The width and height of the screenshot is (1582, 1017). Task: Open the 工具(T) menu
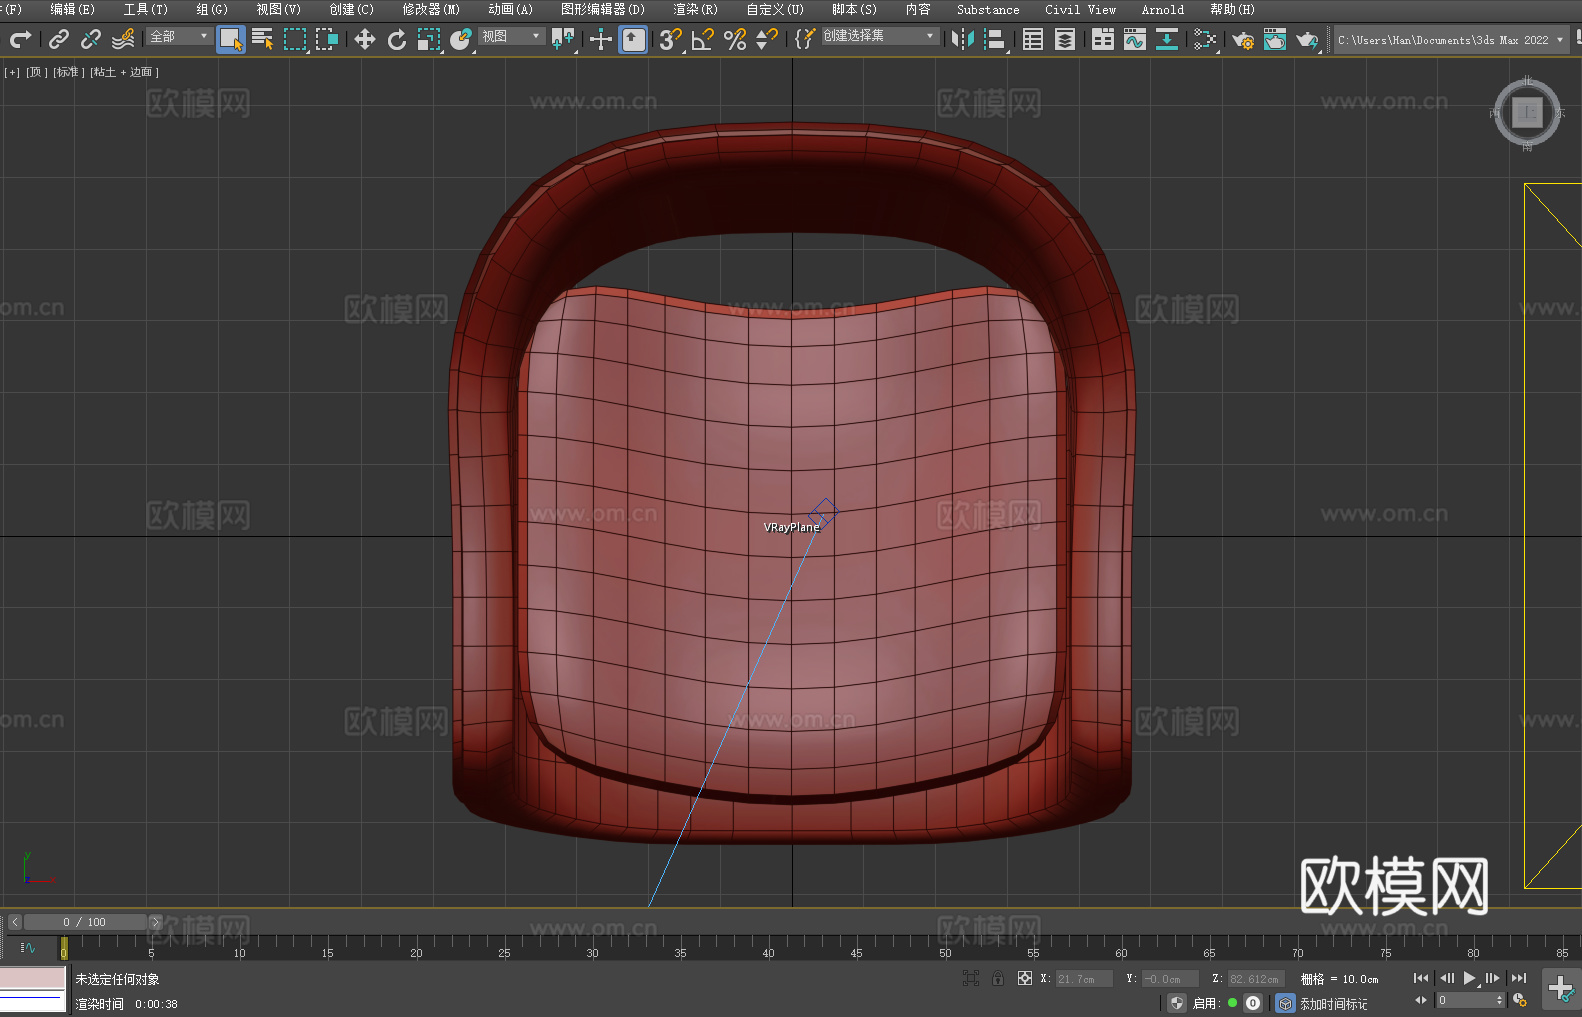(145, 9)
